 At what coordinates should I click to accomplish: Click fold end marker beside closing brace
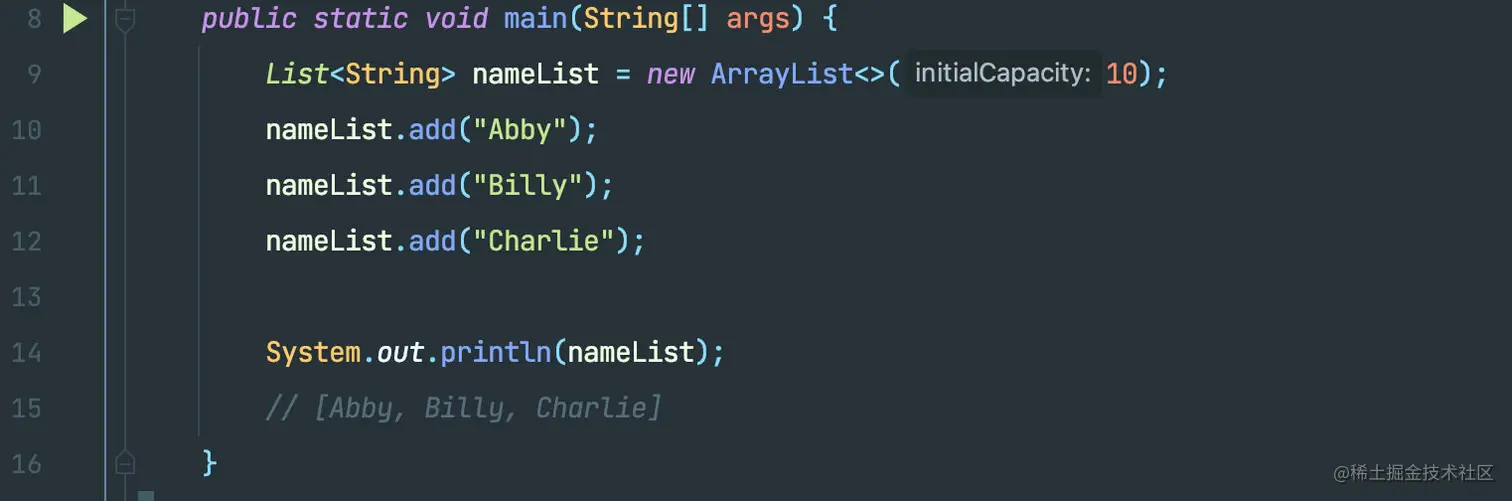pyautogui.click(x=125, y=463)
